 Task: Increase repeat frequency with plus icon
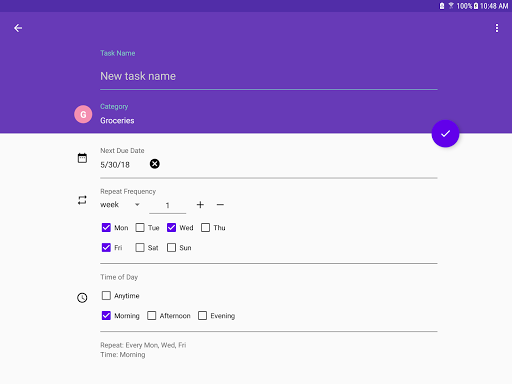[x=200, y=205]
